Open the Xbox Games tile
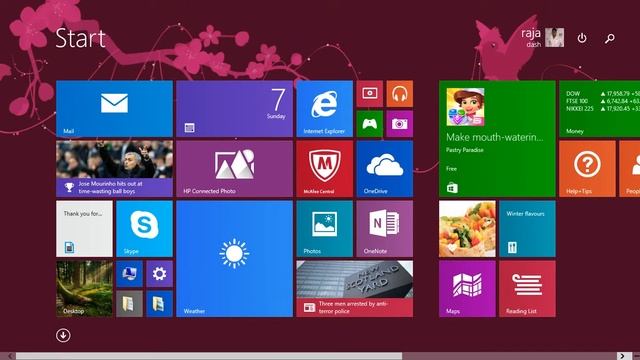This screenshot has height=360, width=640. 370,124
